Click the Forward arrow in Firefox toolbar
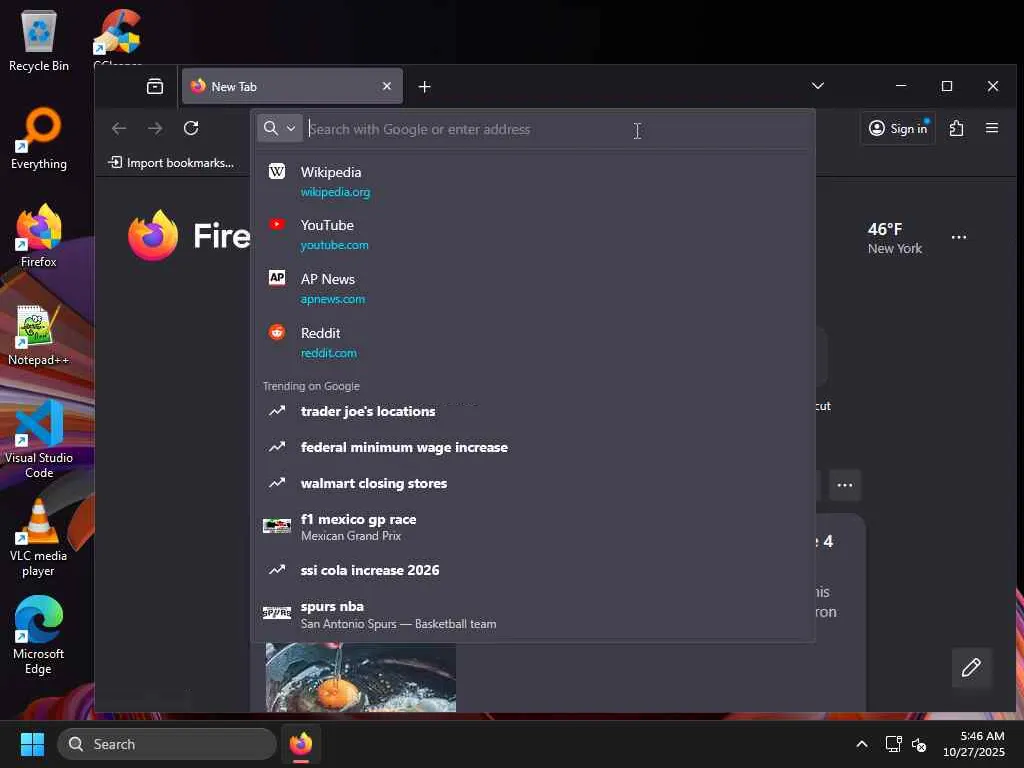1024x768 pixels. pos(155,129)
